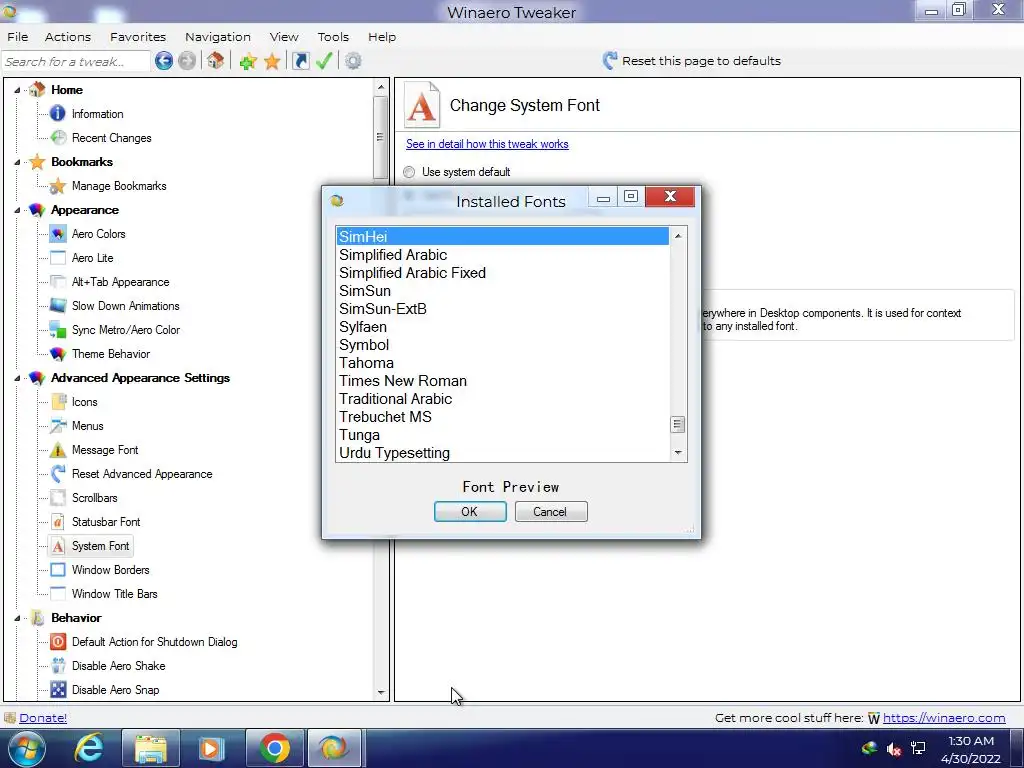The height and width of the screenshot is (768, 1024).
Task: Open the Help menu
Action: [381, 37]
